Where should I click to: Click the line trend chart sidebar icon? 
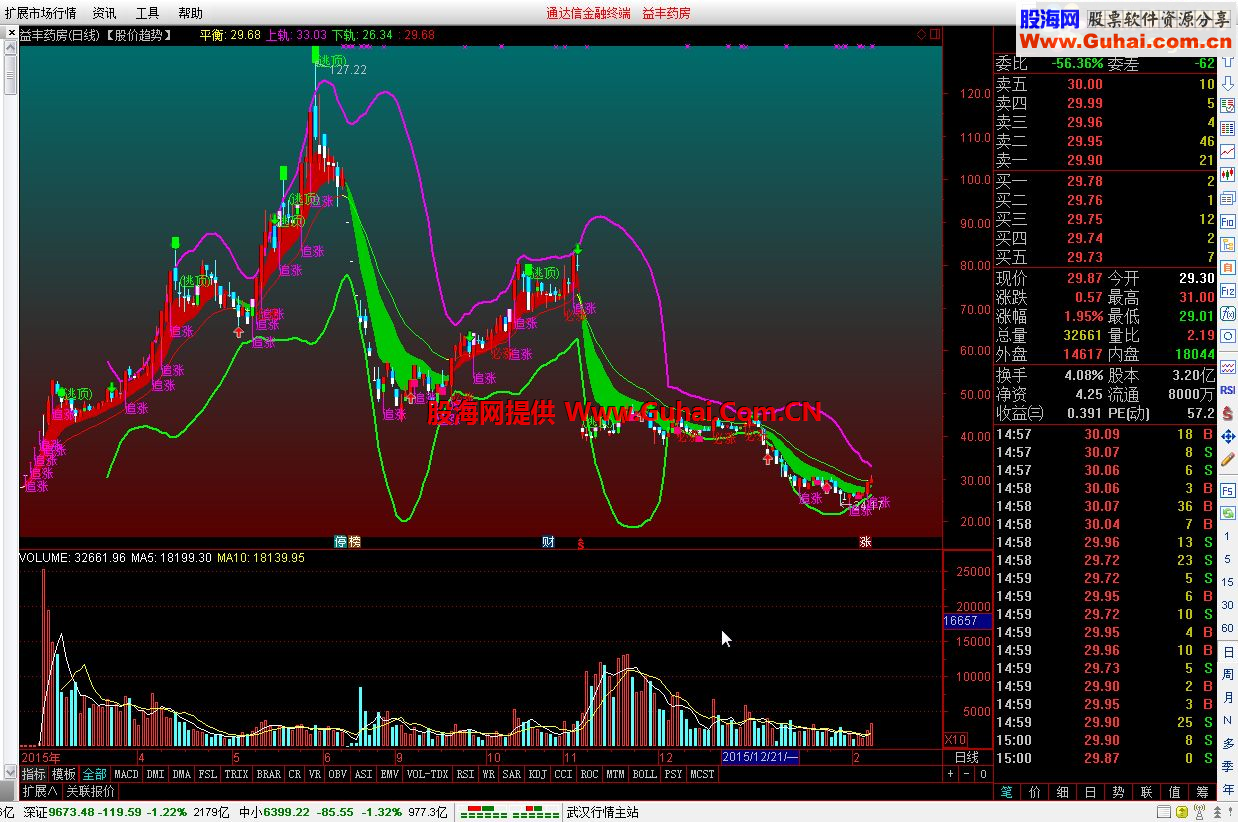click(x=1227, y=153)
